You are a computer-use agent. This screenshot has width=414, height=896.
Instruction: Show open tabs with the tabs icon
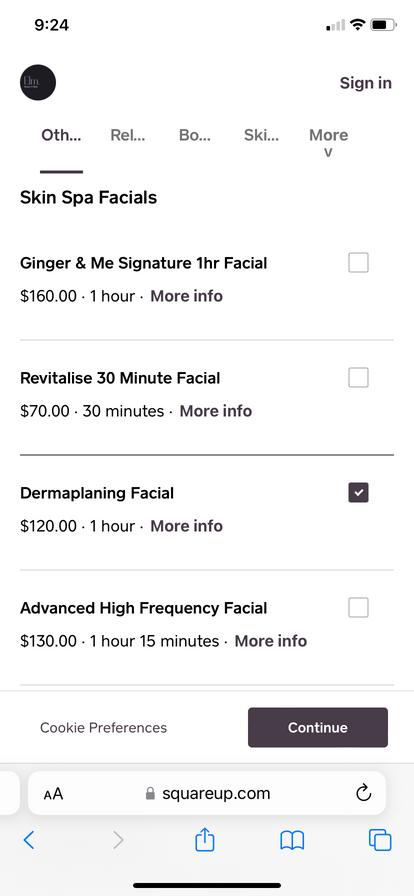(380, 840)
